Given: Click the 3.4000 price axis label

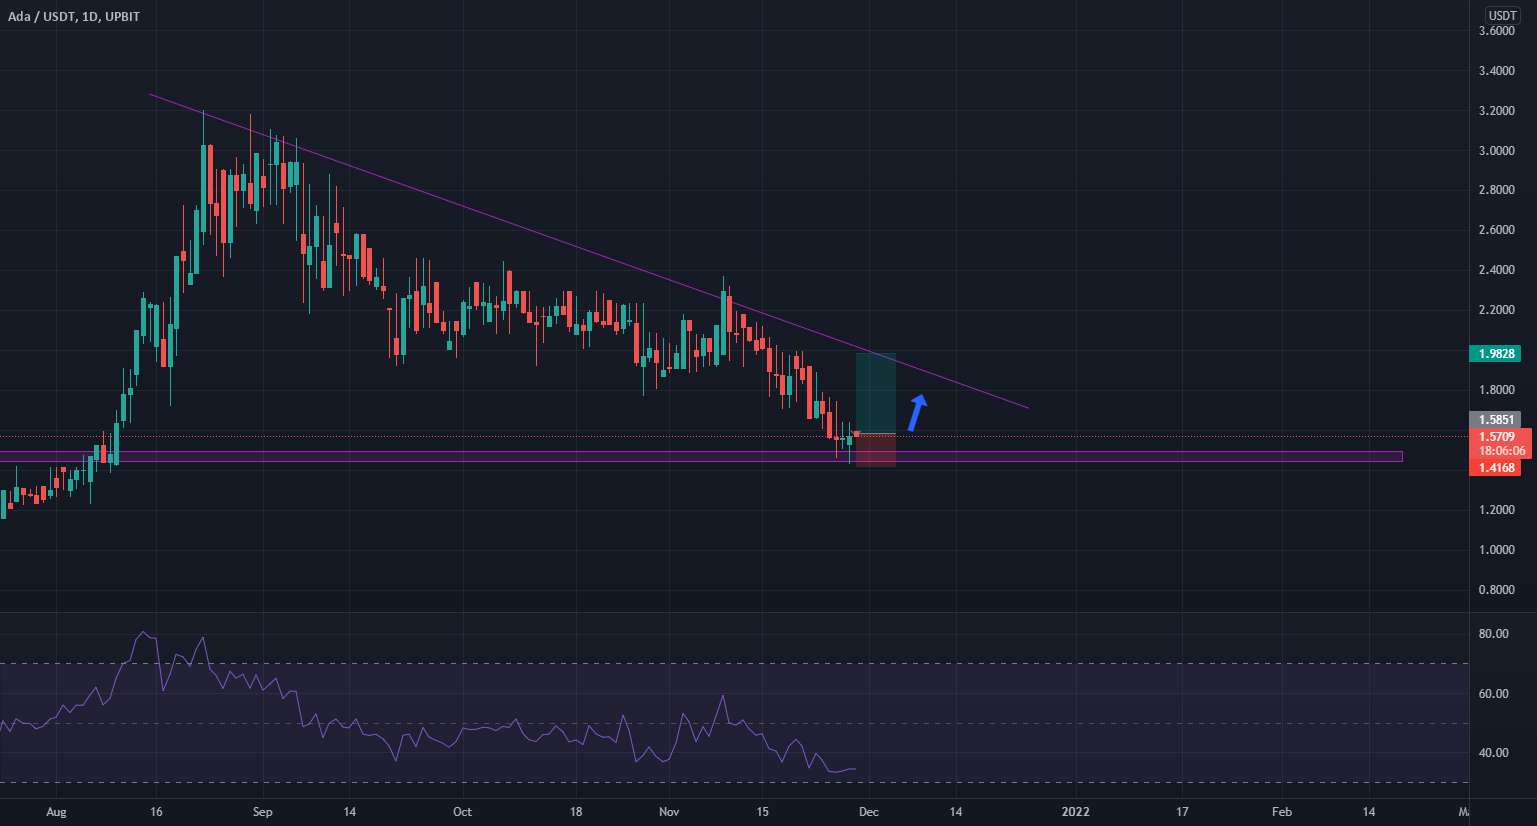Looking at the screenshot, I should (x=1497, y=71).
